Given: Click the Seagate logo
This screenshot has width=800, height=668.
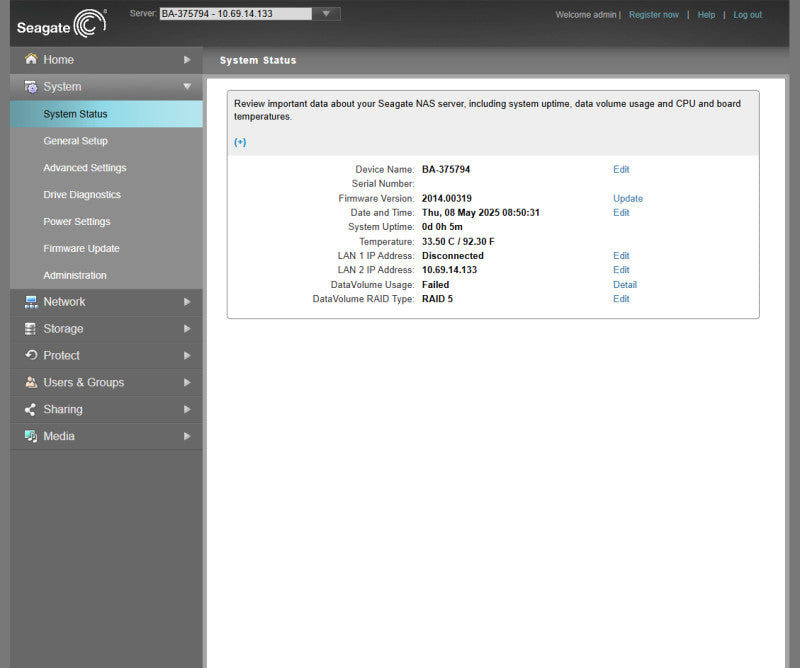Looking at the screenshot, I should (x=62, y=24).
